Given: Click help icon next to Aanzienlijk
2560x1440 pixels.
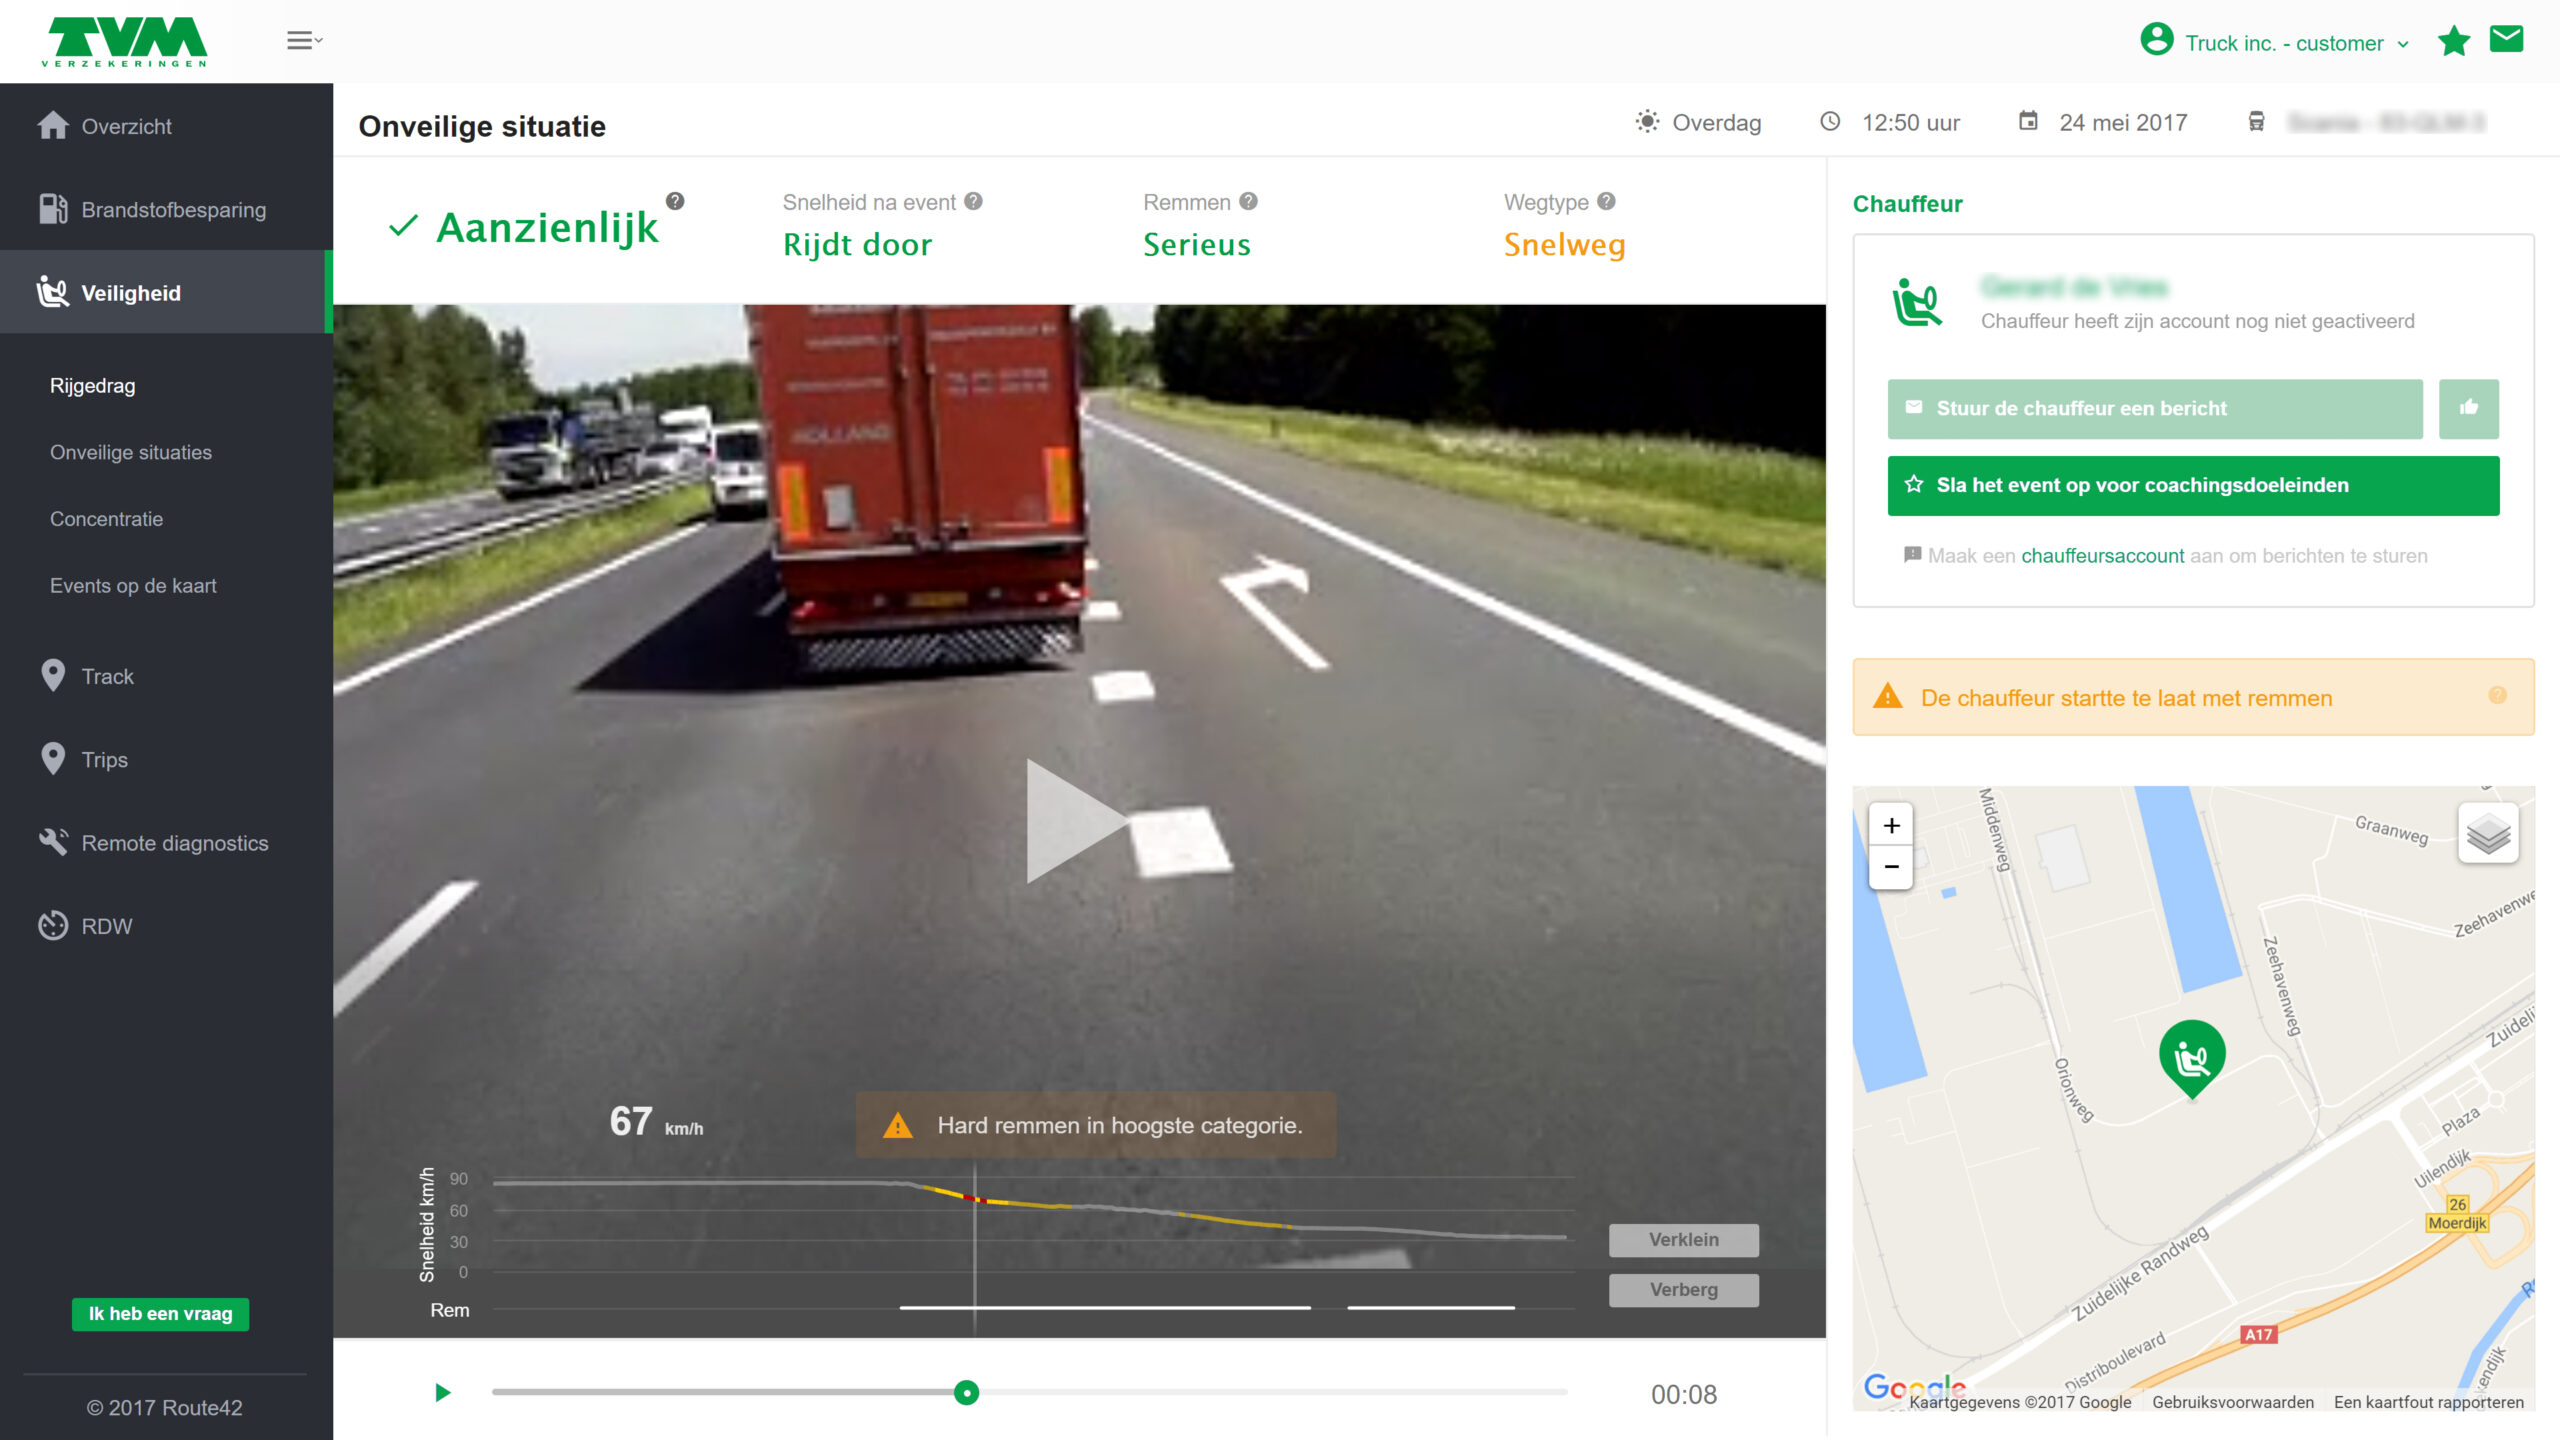Looking at the screenshot, I should tap(675, 201).
